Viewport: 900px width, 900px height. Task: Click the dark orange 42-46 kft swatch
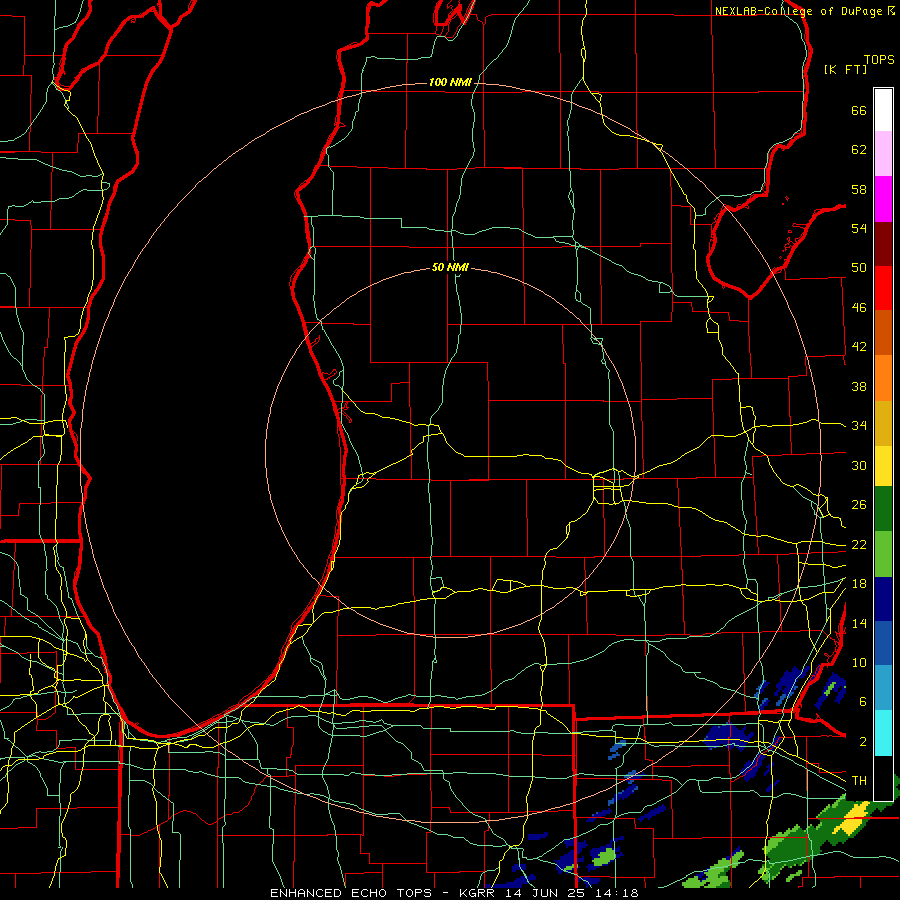click(883, 333)
